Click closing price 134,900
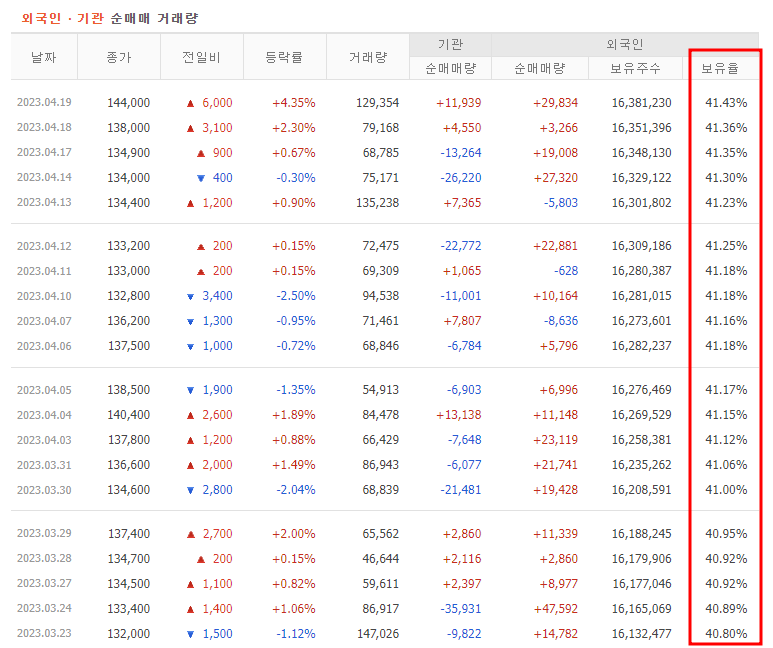 click(x=128, y=152)
